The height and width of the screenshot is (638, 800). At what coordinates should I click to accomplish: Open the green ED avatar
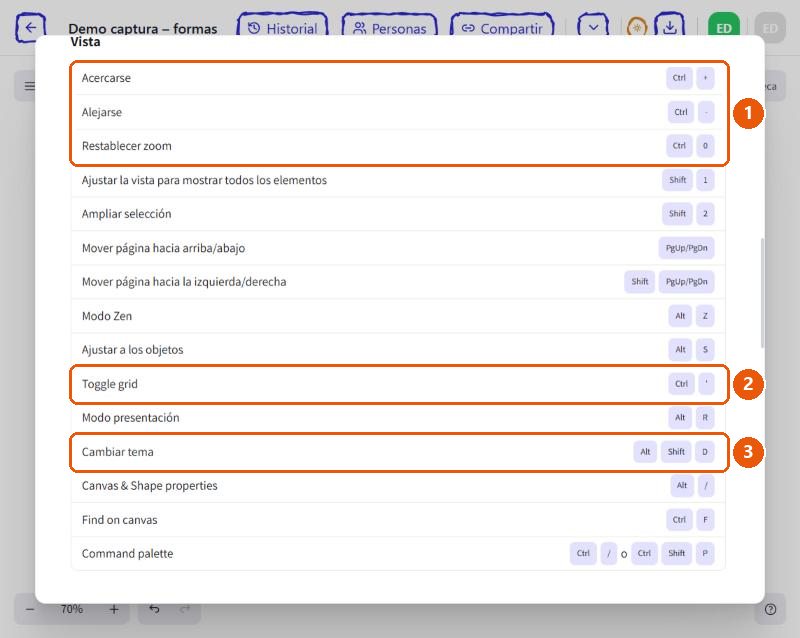(x=724, y=28)
